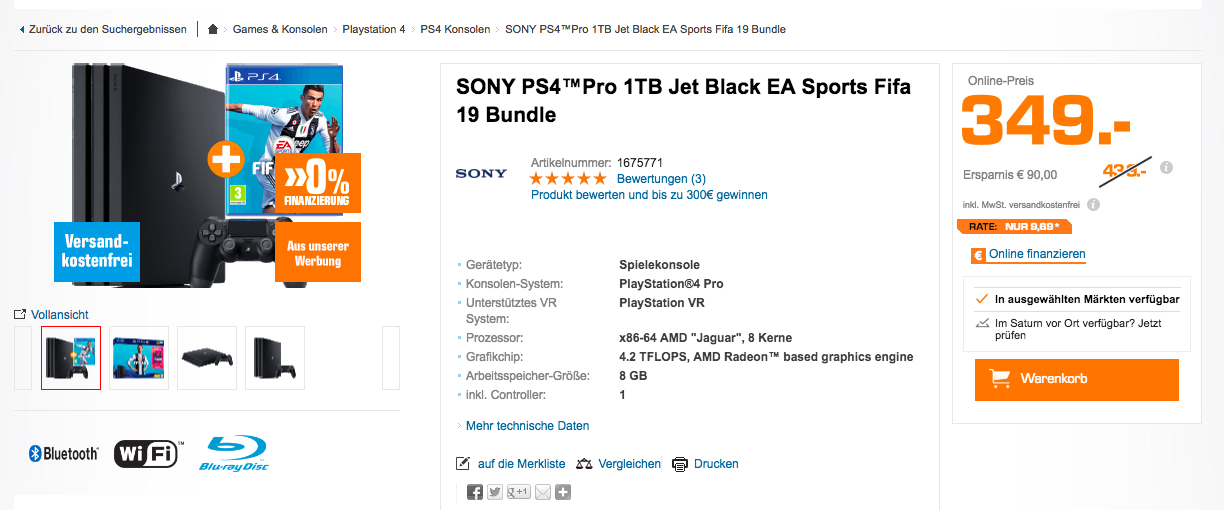Expand Mehr technische Daten
The image size is (1224, 510).
pos(527,426)
